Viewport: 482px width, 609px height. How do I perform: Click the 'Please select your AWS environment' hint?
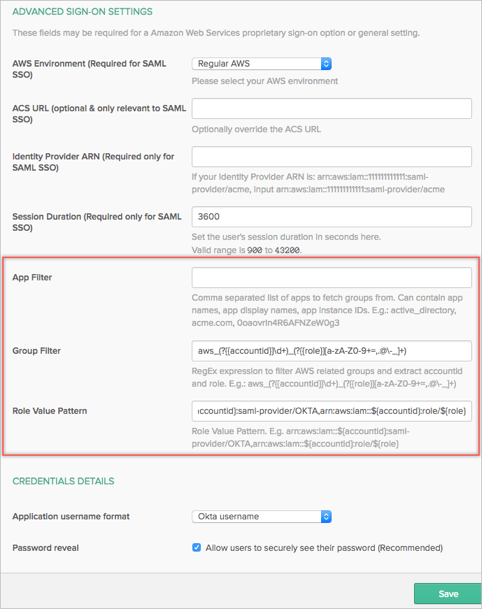pyautogui.click(x=264, y=81)
